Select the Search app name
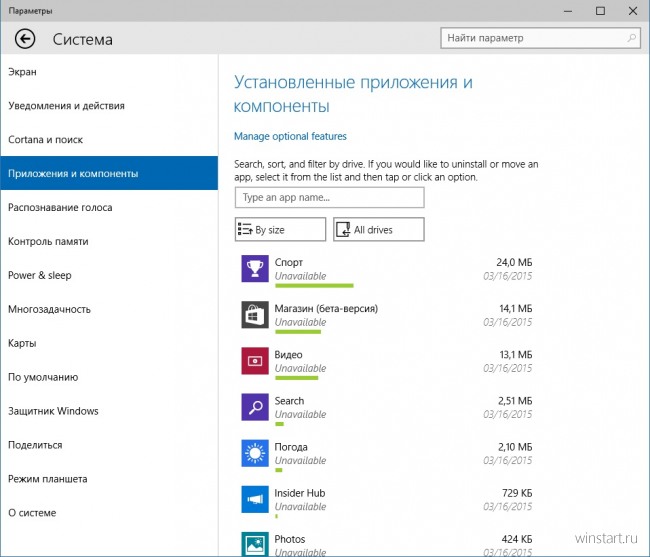This screenshot has height=557, width=650. point(289,401)
